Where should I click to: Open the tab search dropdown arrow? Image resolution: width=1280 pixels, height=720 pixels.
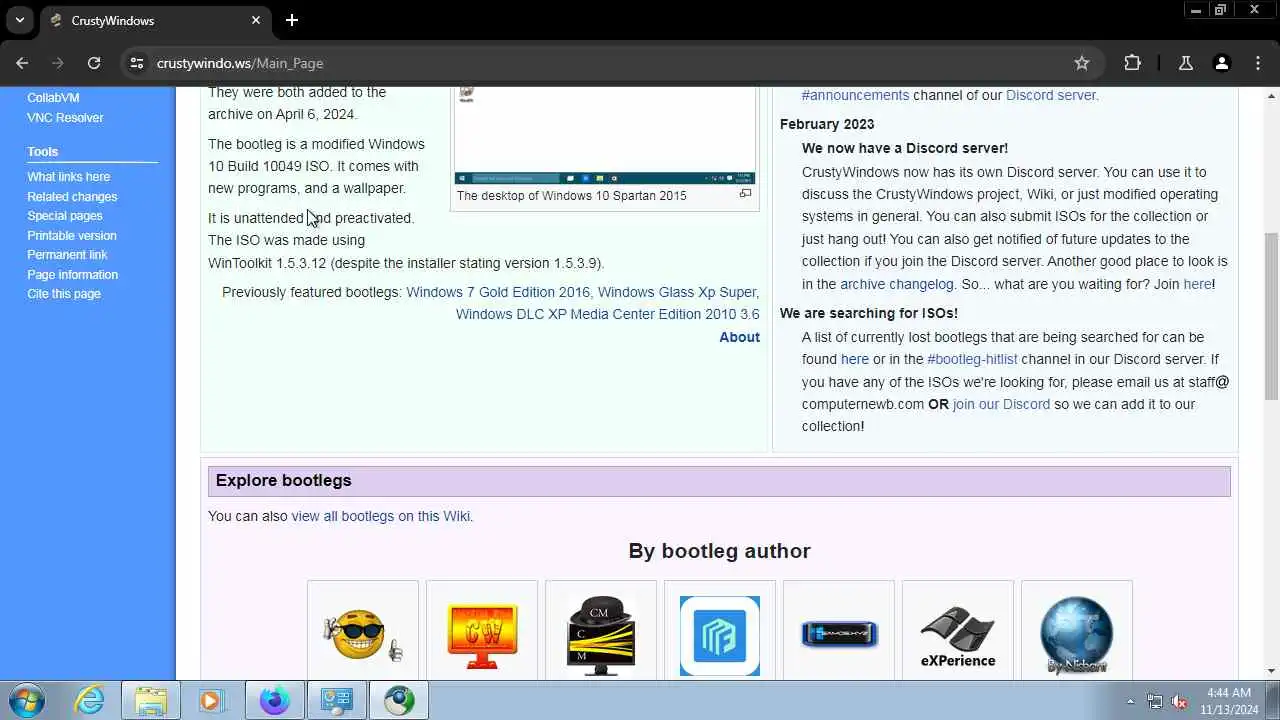tap(19, 20)
